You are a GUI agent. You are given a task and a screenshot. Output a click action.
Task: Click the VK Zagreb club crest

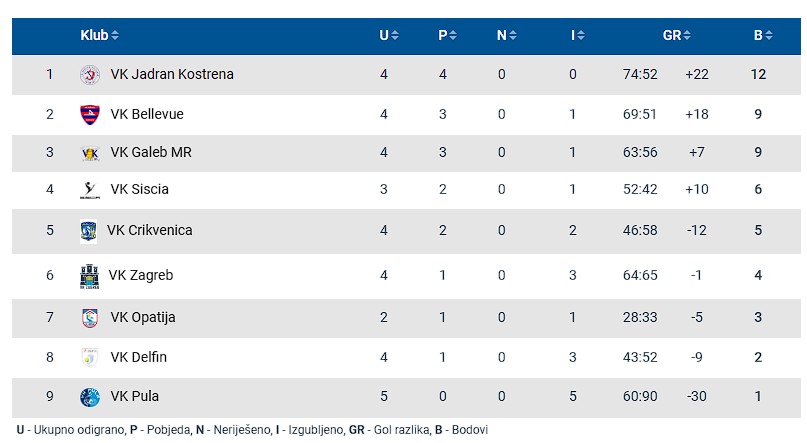tap(89, 276)
